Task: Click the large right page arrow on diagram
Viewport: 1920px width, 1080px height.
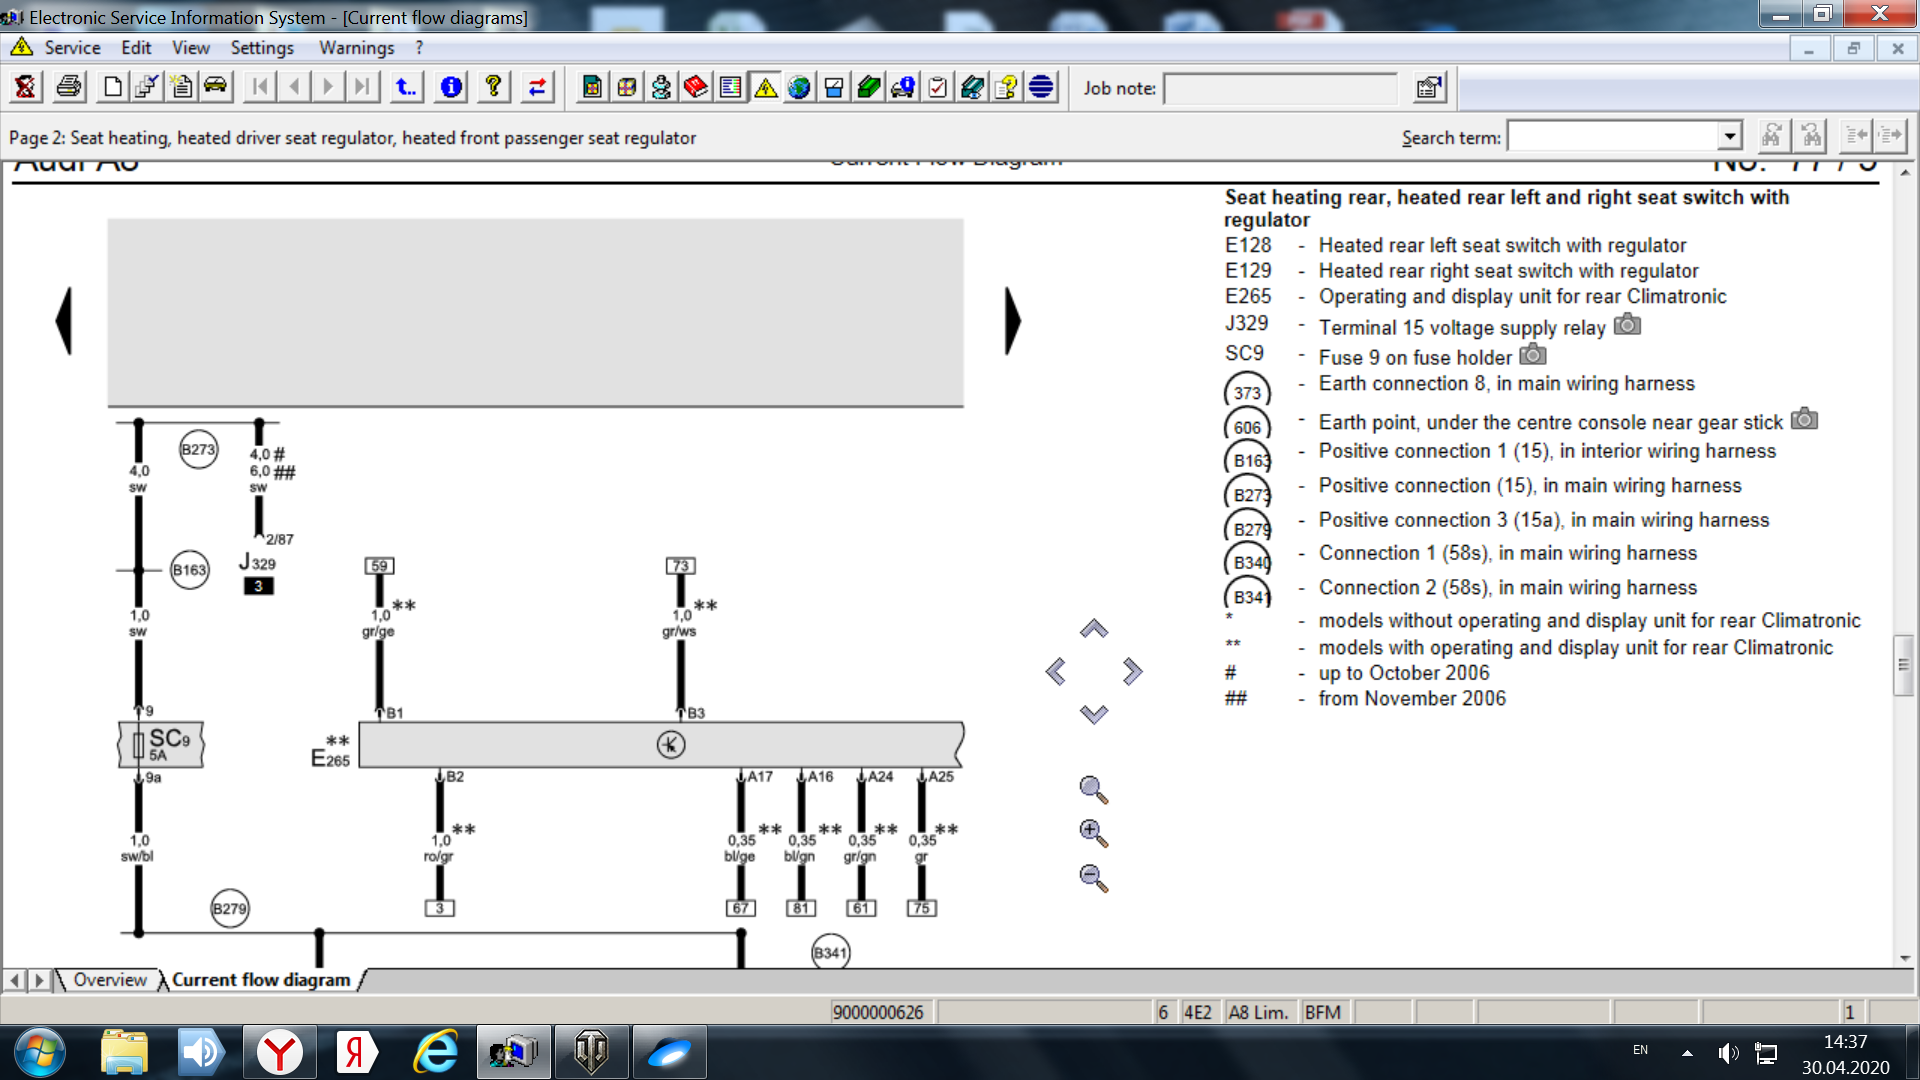Action: click(1012, 321)
